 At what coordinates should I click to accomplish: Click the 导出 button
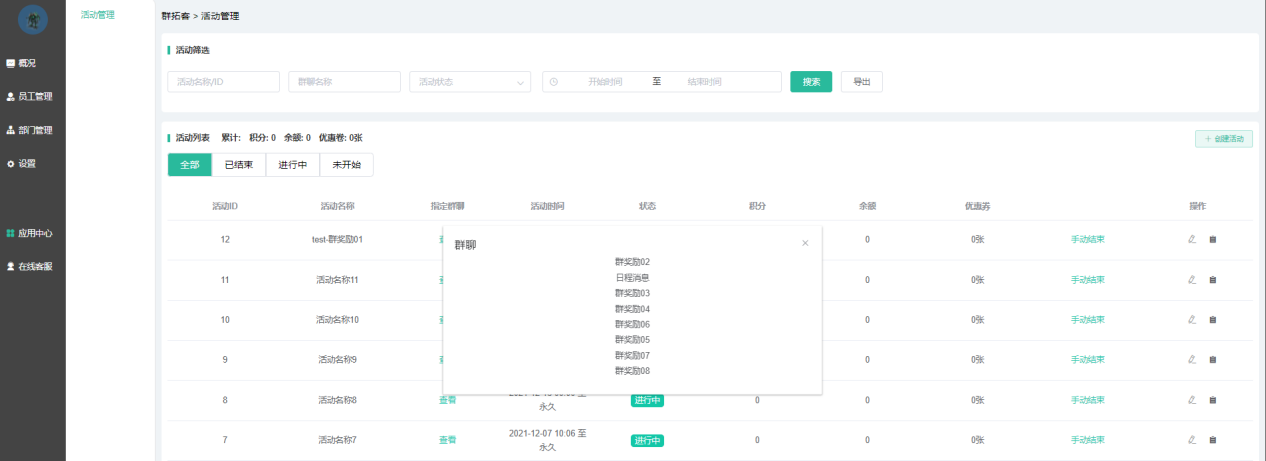tap(861, 82)
